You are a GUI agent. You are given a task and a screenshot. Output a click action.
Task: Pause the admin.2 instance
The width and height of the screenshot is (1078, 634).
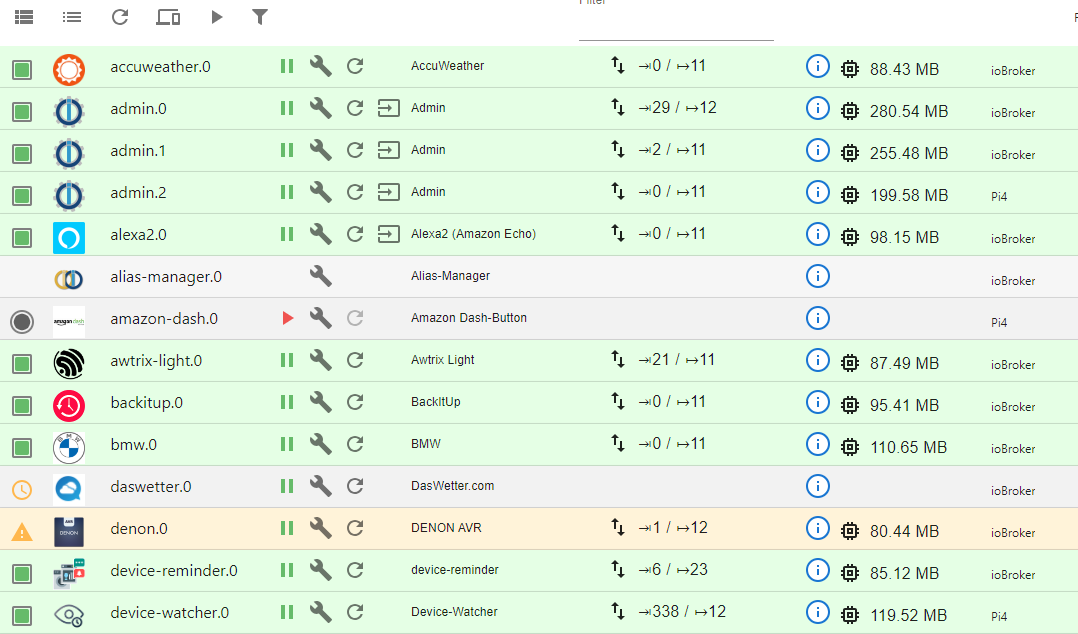click(287, 192)
